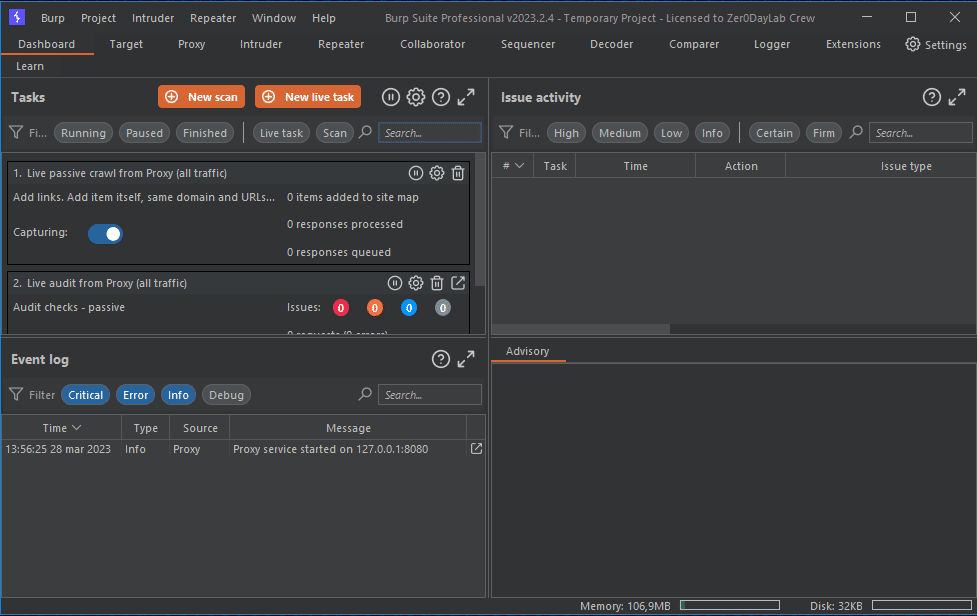Open the live audit task in new window
This screenshot has width=977, height=616.
[458, 283]
